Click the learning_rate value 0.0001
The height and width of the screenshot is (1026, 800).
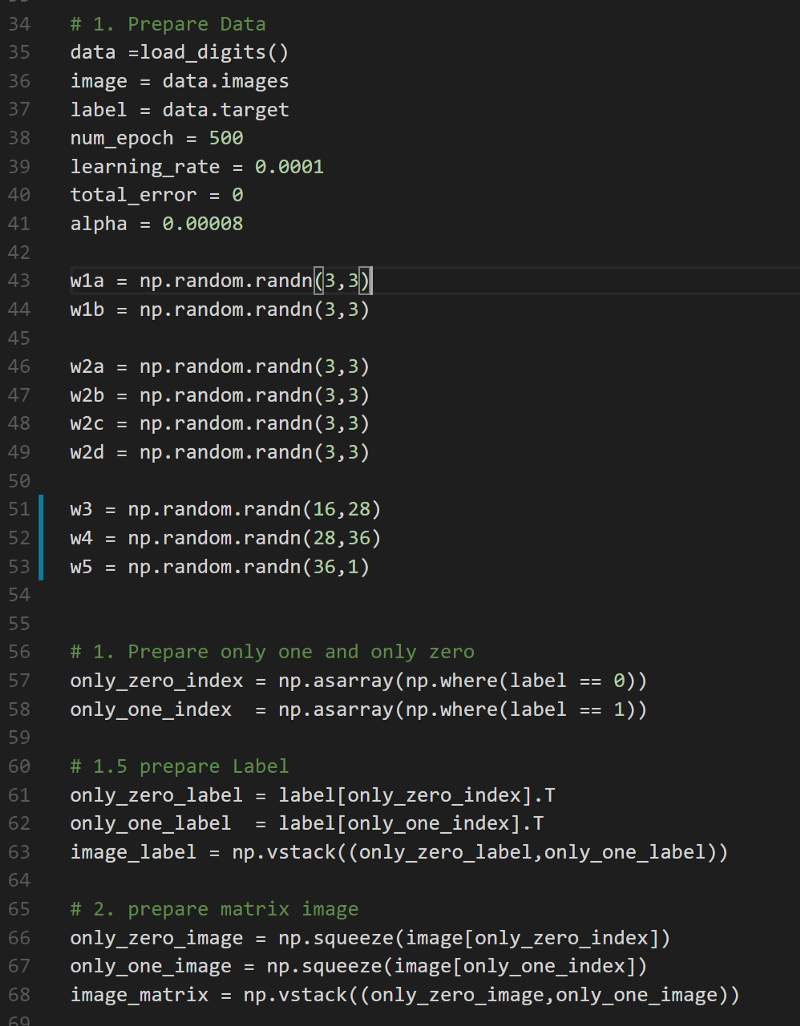click(289, 166)
